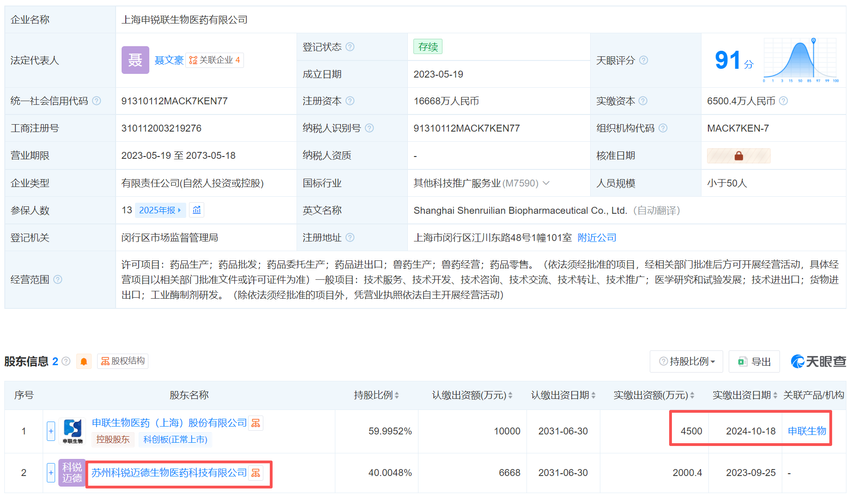848x500 pixels.
Task: Click 16668万人民币 registered capital value
Action: [x=446, y=101]
